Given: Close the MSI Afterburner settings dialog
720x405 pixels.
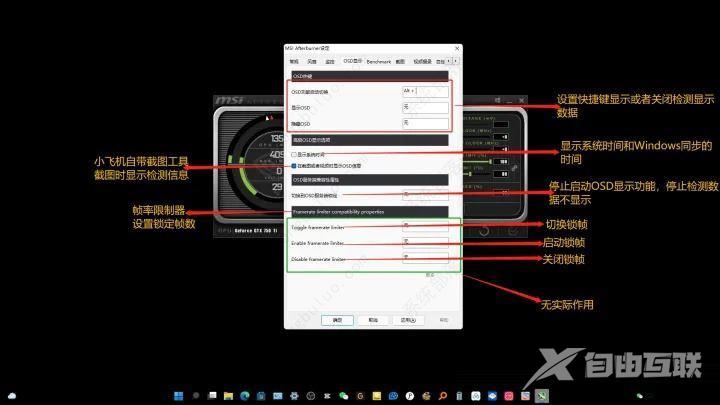Looking at the screenshot, I should click(x=456, y=48).
